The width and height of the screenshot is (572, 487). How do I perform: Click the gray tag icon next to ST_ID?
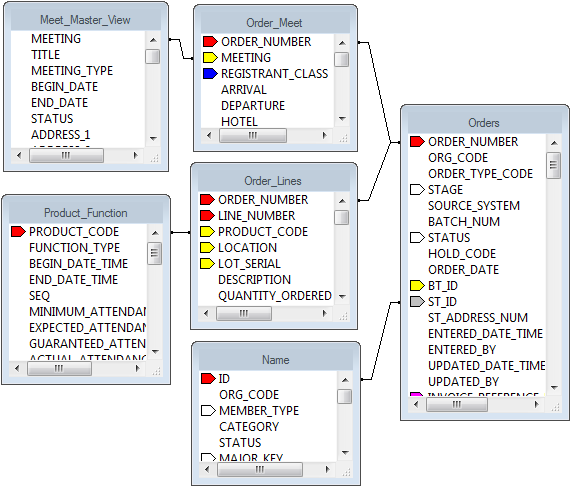pyautogui.click(x=417, y=302)
